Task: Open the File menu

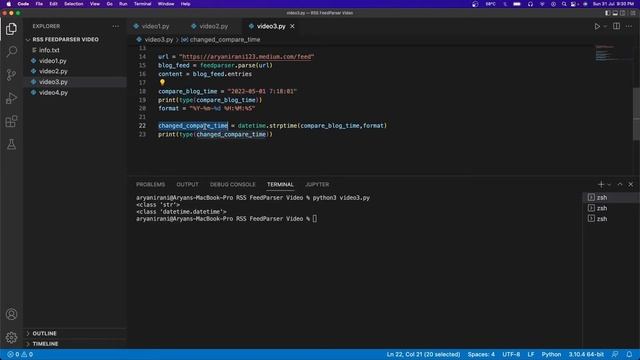Action: pos(39,4)
